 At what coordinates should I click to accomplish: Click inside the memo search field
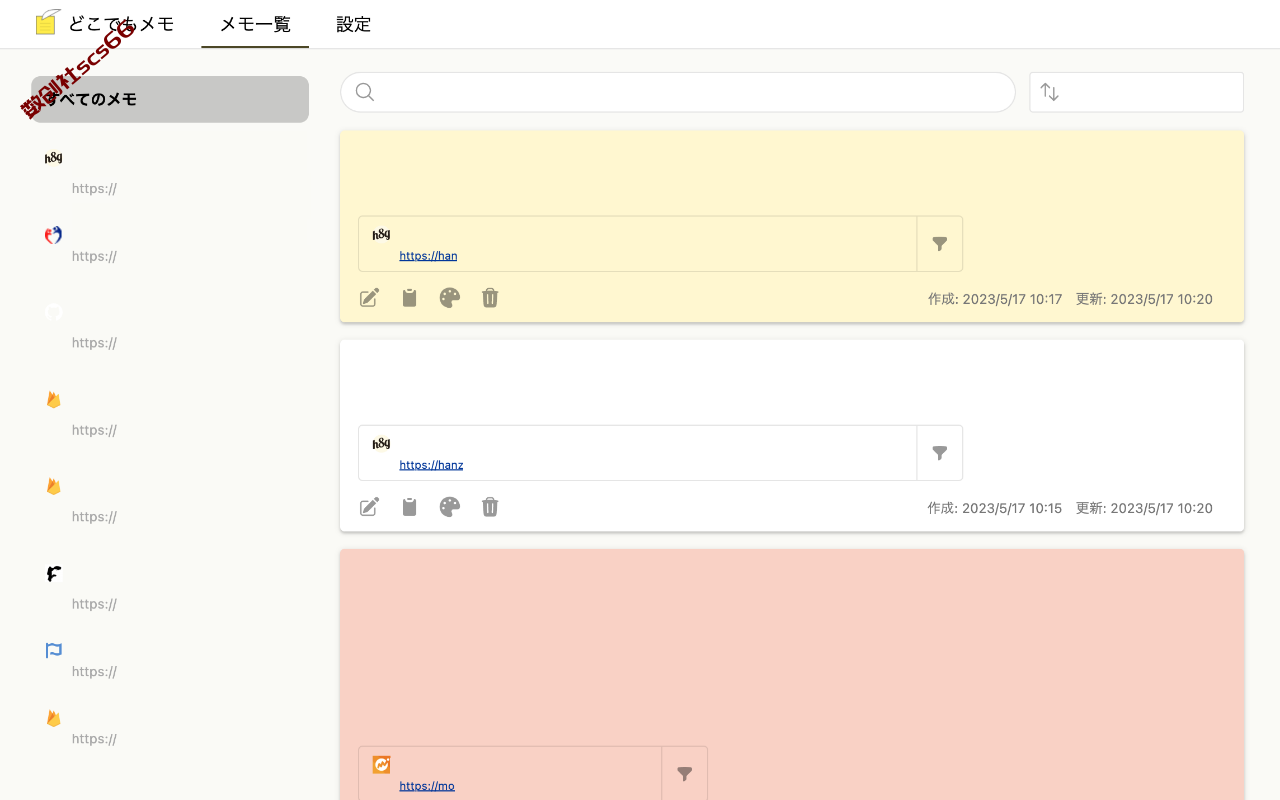tap(678, 92)
